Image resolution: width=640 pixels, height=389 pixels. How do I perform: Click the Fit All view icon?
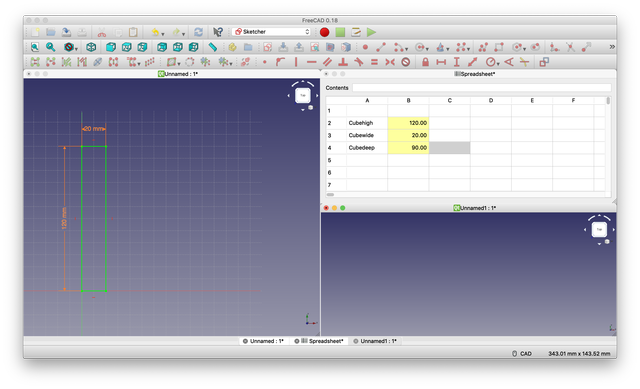click(35, 47)
